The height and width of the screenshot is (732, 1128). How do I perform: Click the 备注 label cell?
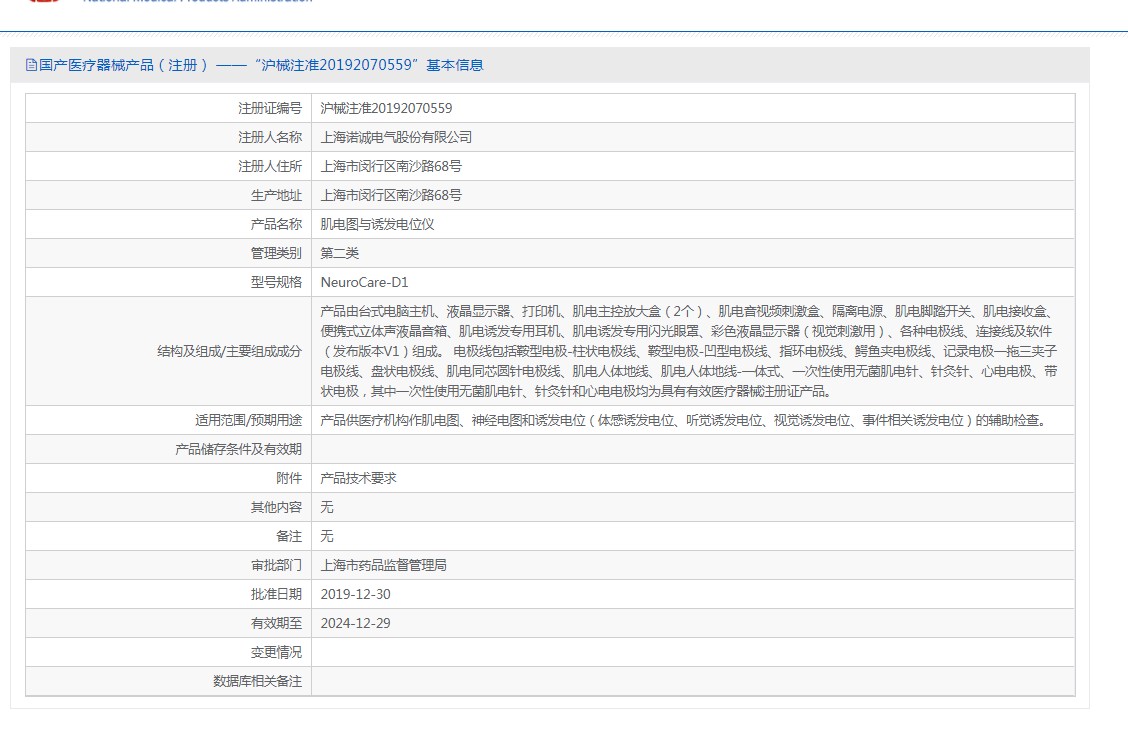point(168,536)
